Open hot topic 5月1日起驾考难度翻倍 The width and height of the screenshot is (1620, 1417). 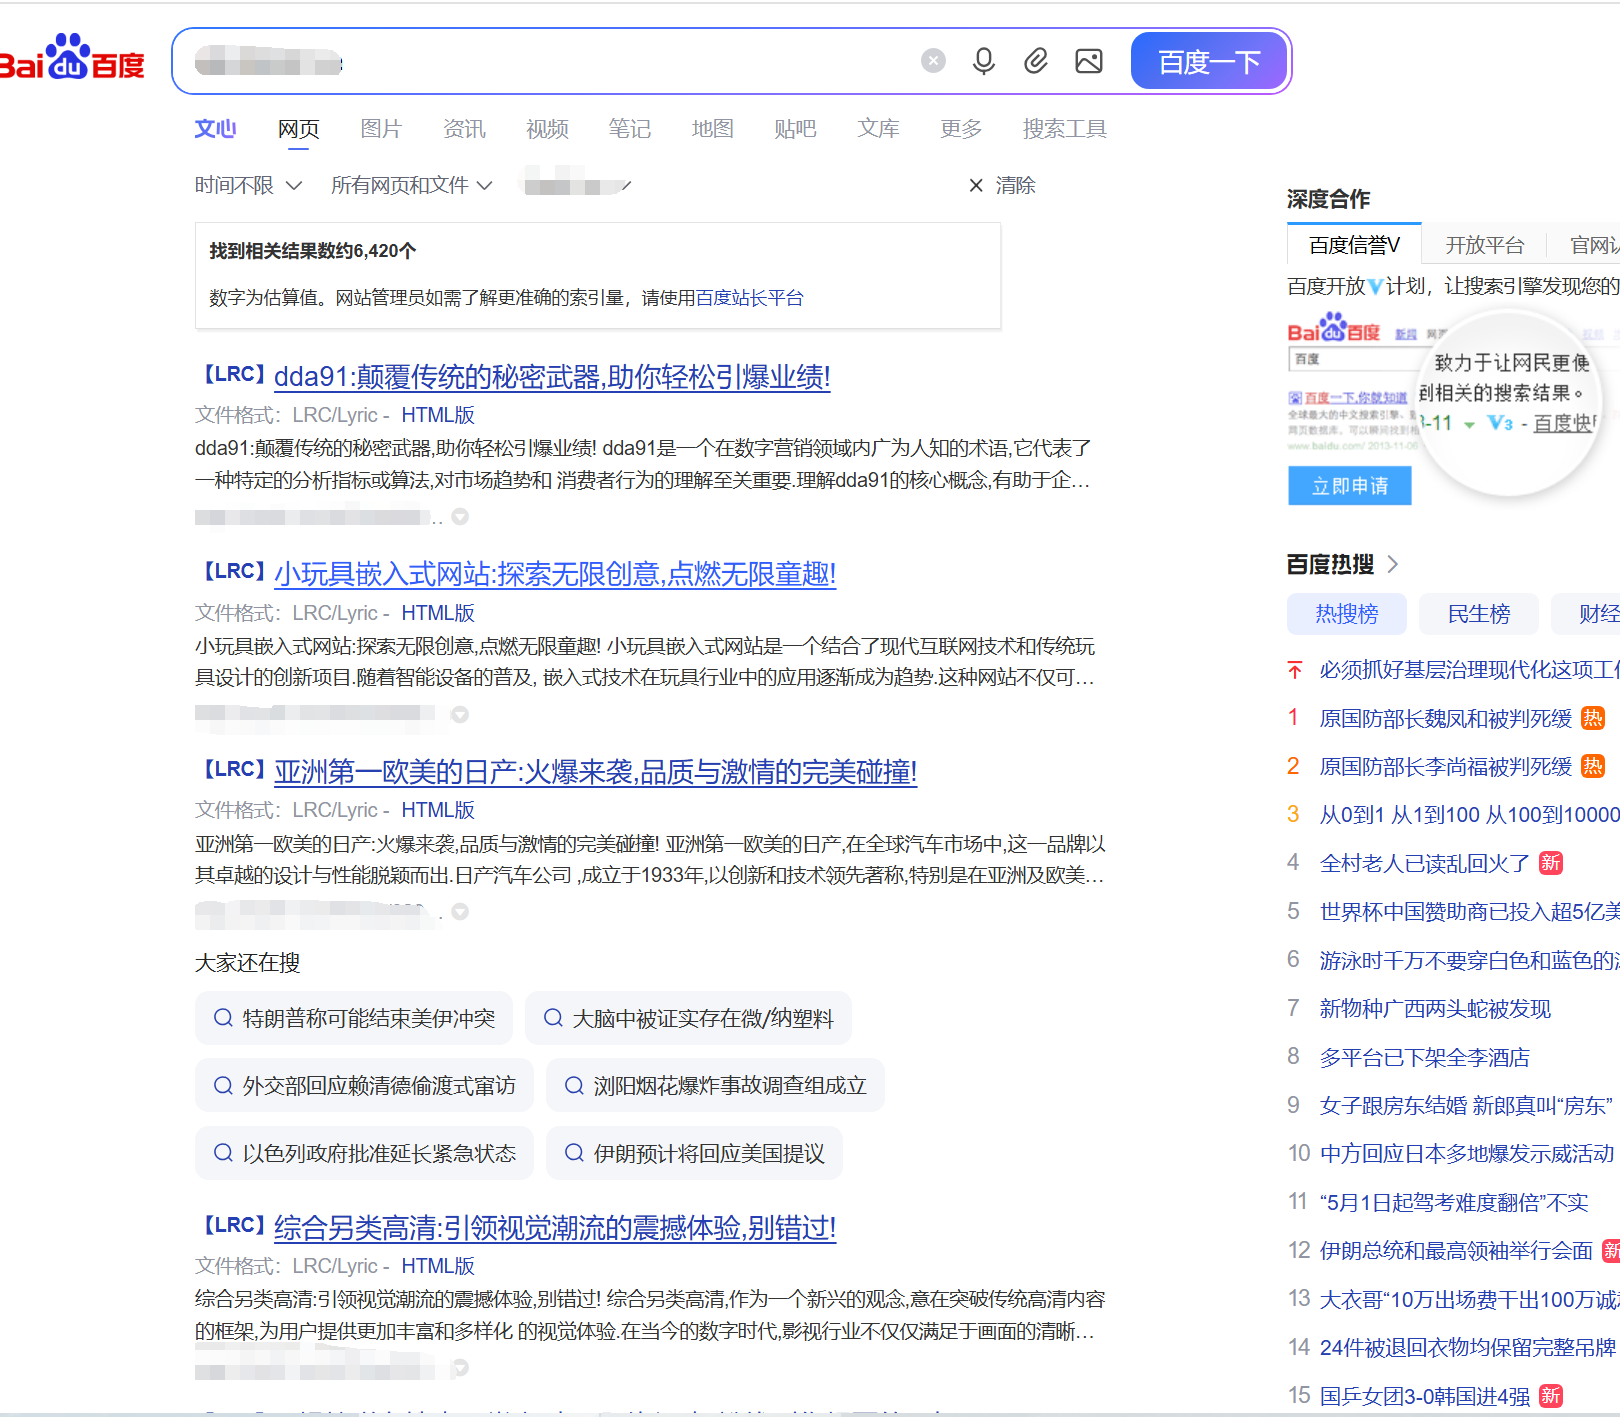[1454, 1203]
